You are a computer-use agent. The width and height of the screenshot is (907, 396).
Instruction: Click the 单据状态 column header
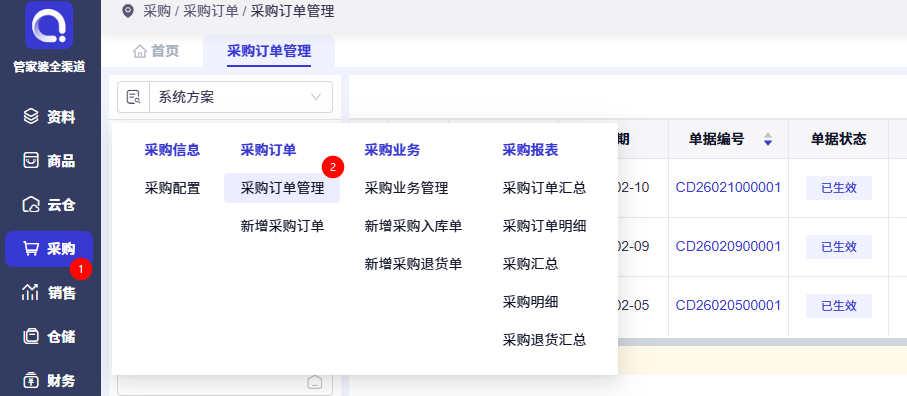click(x=839, y=139)
